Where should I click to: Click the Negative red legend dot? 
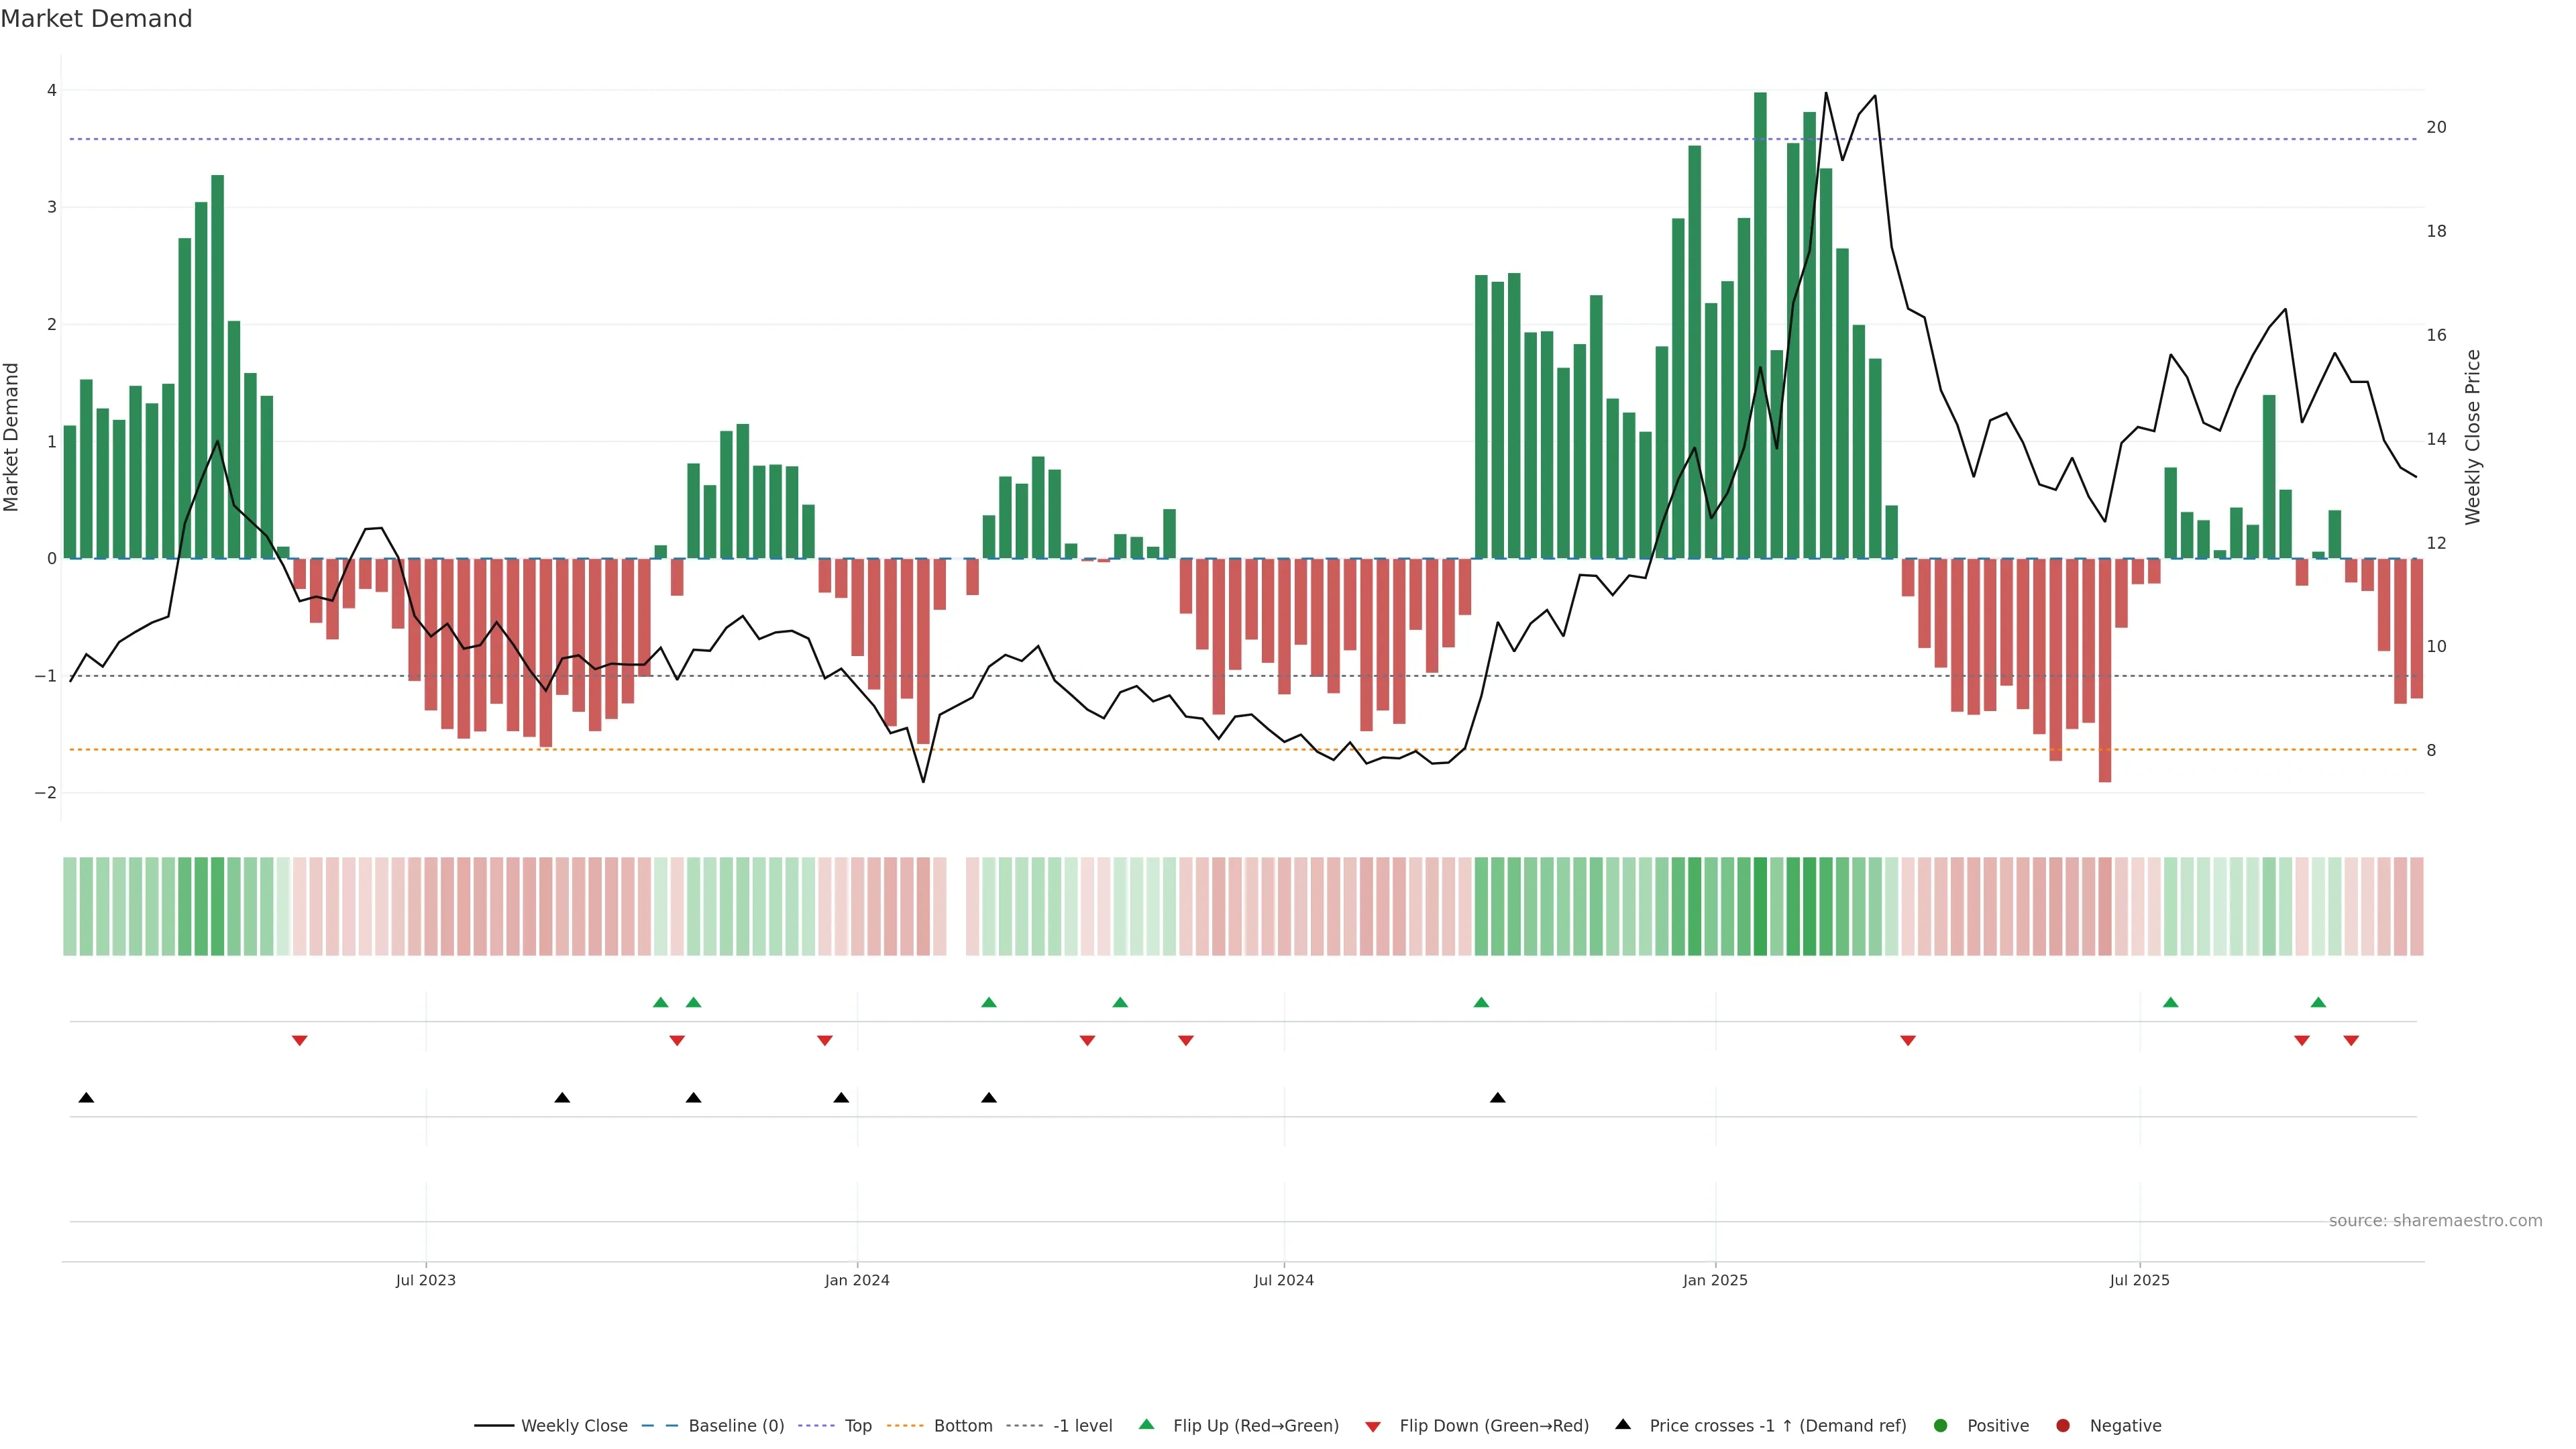point(2062,1425)
